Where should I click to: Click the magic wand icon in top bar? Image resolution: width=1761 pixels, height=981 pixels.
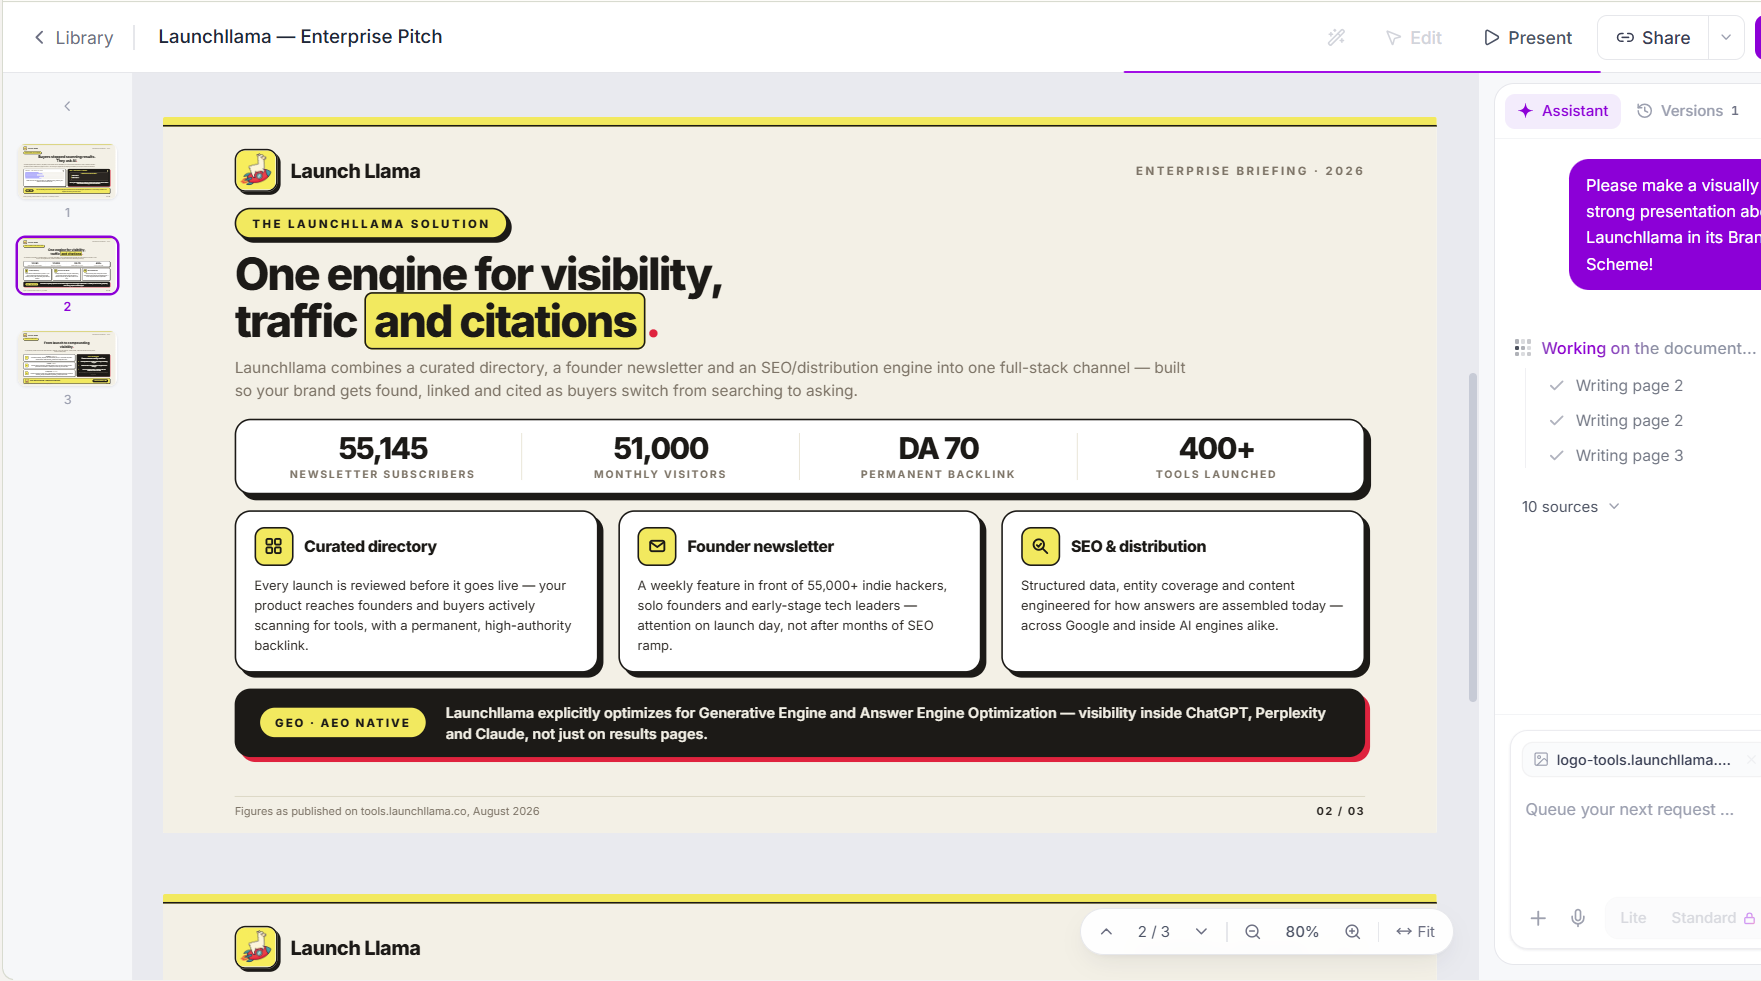(x=1336, y=37)
